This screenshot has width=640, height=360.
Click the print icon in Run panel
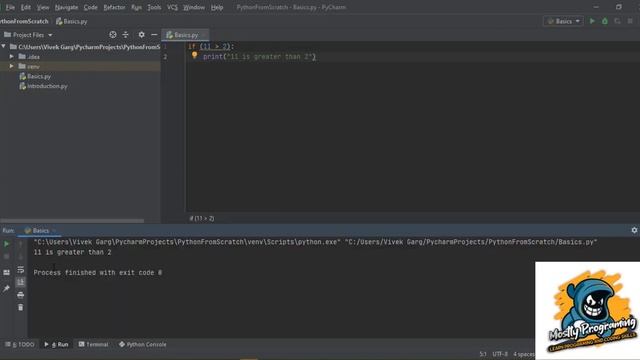point(20,295)
